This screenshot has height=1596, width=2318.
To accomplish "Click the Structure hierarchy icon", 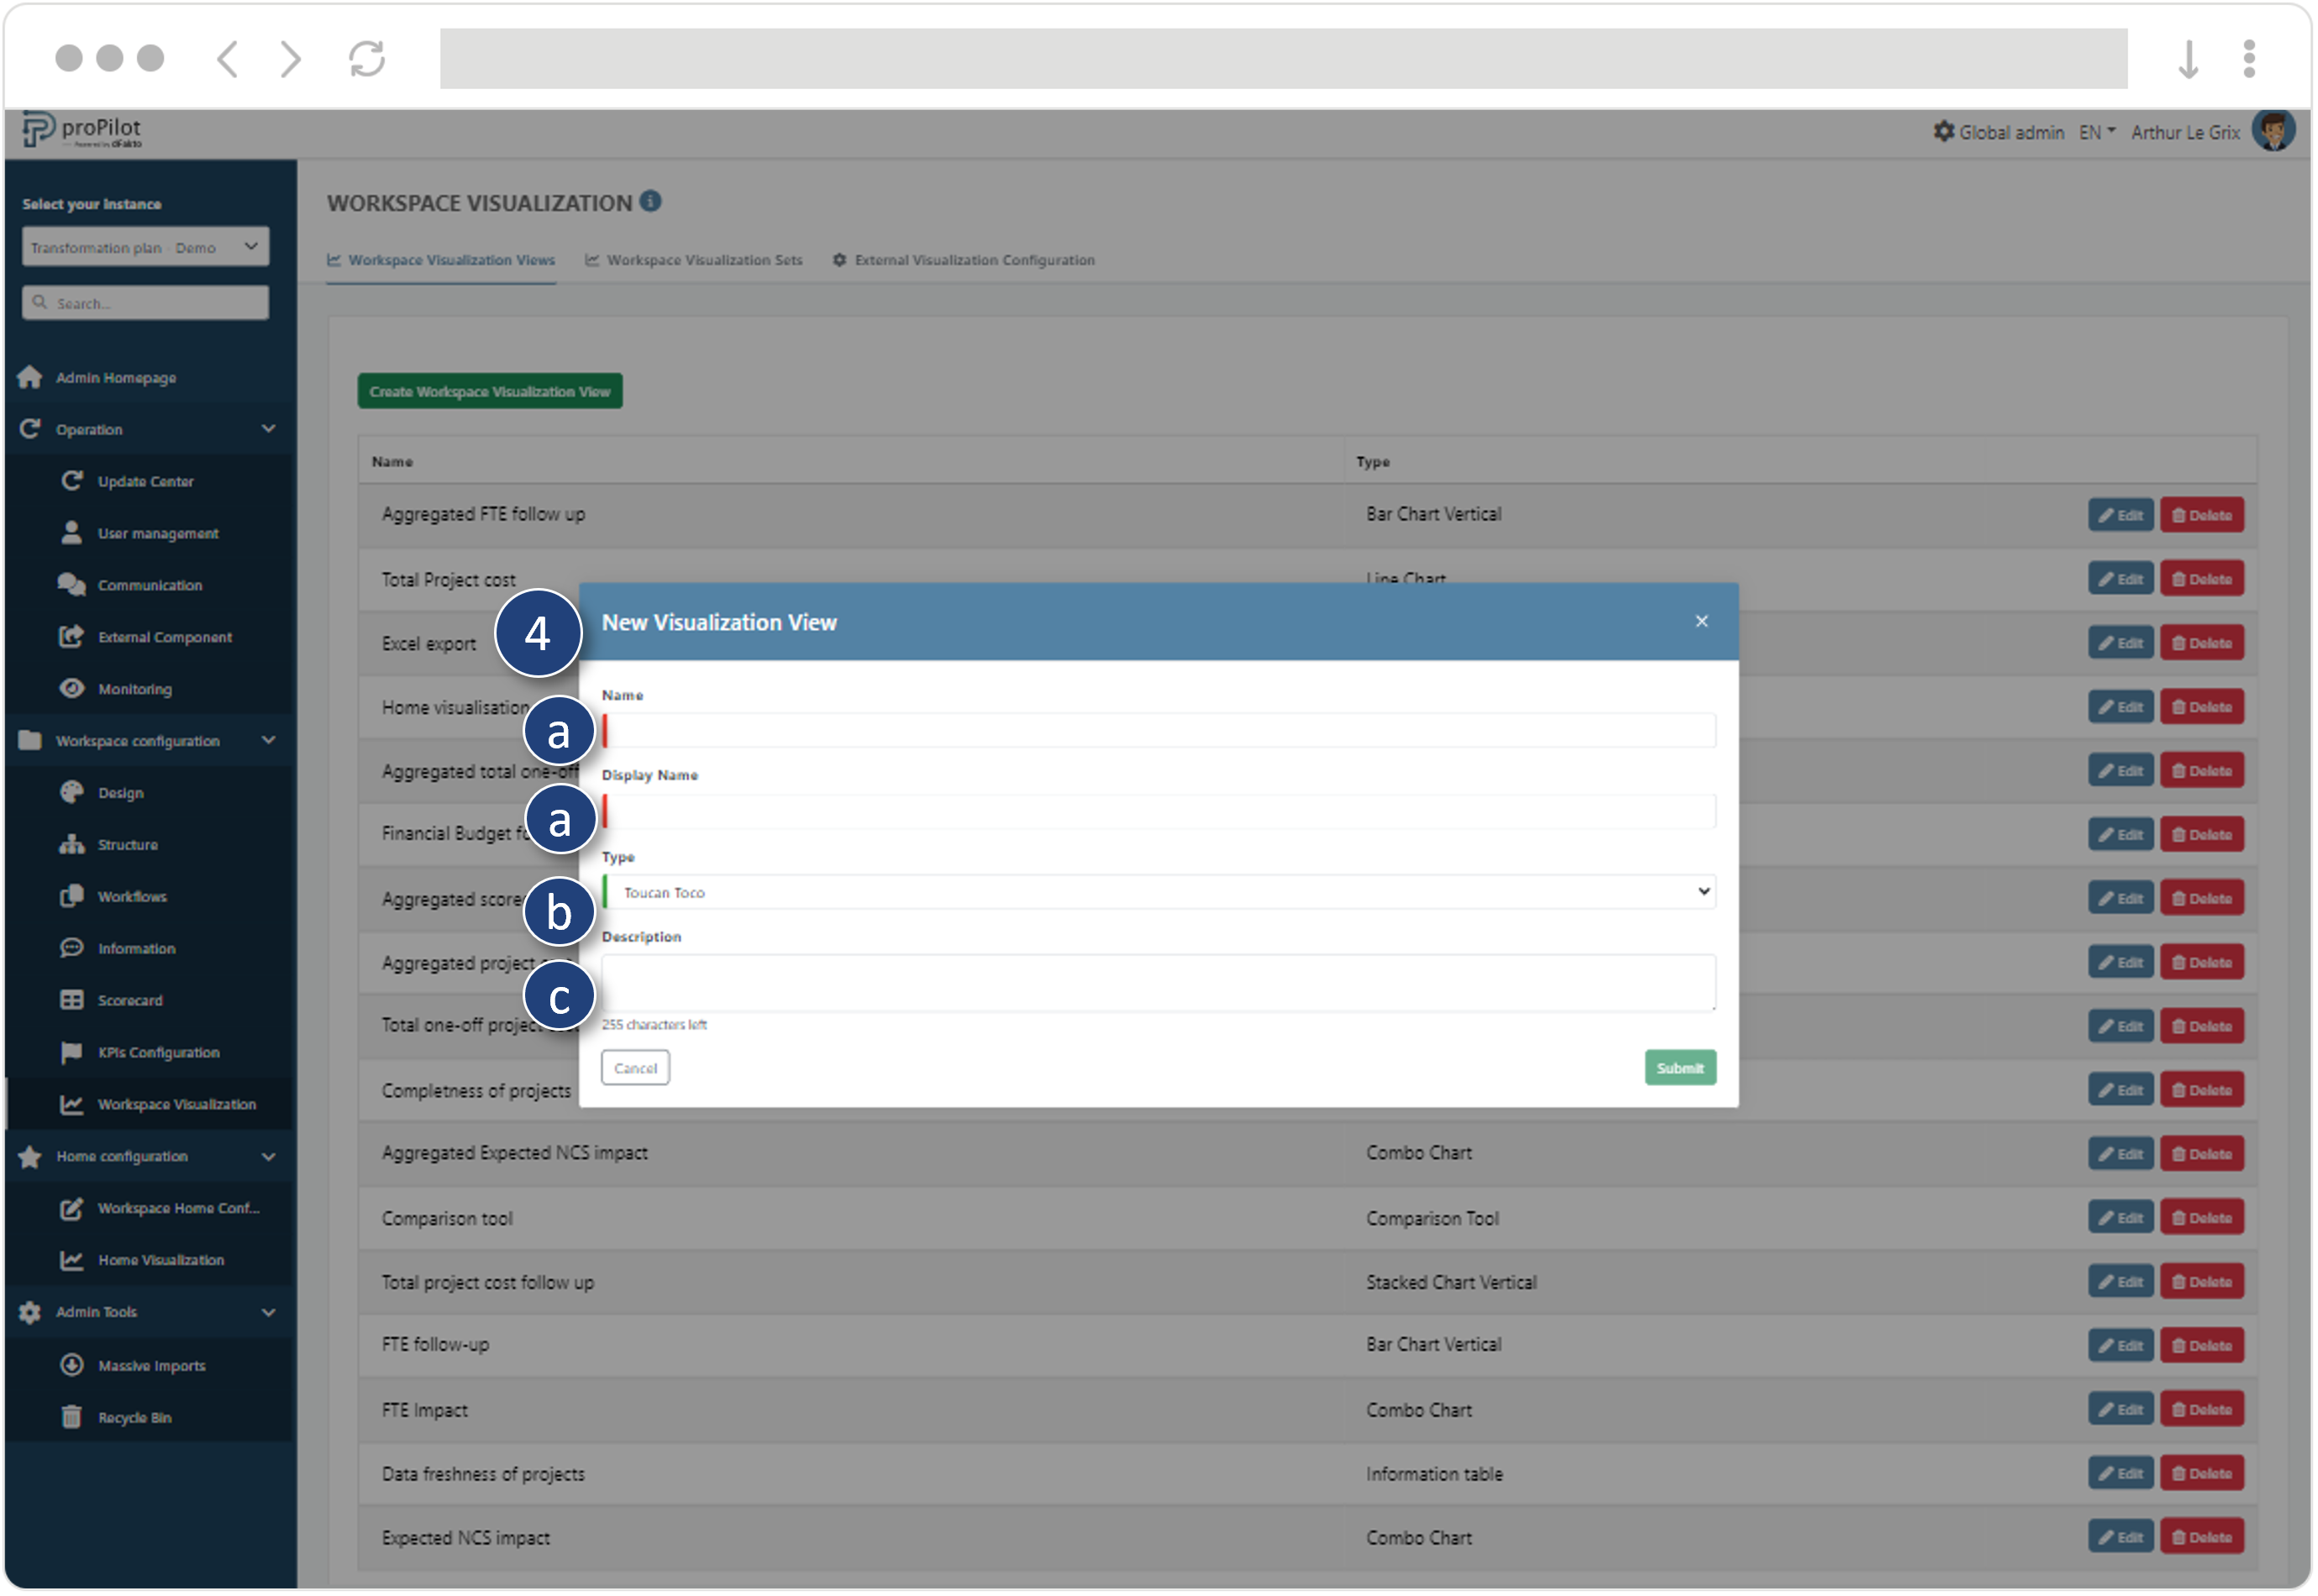I will (x=71, y=845).
